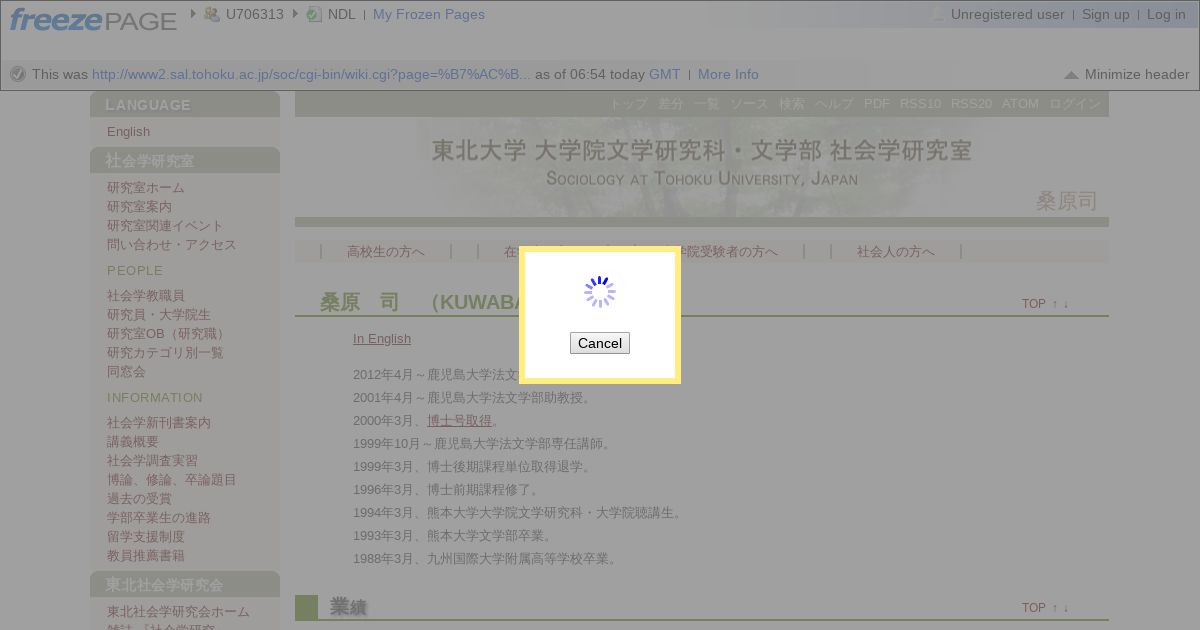This screenshot has height=630, width=1200.
Task: Open 留学支援制度 link
Action: click(146, 536)
